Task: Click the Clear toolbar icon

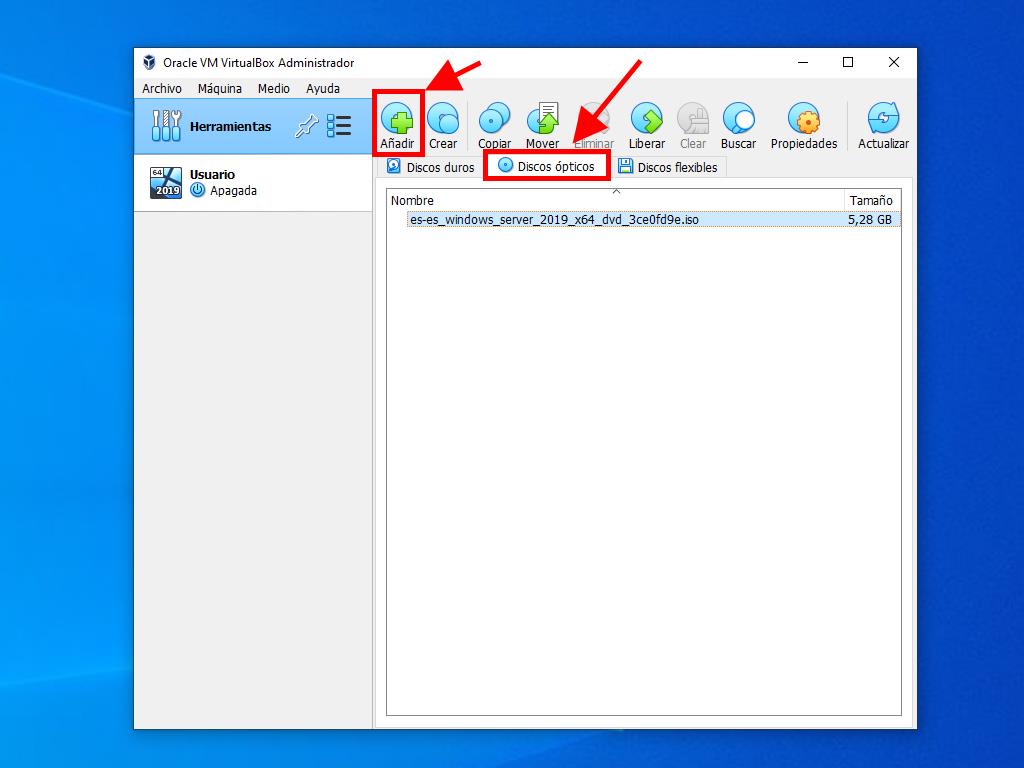Action: [x=693, y=120]
